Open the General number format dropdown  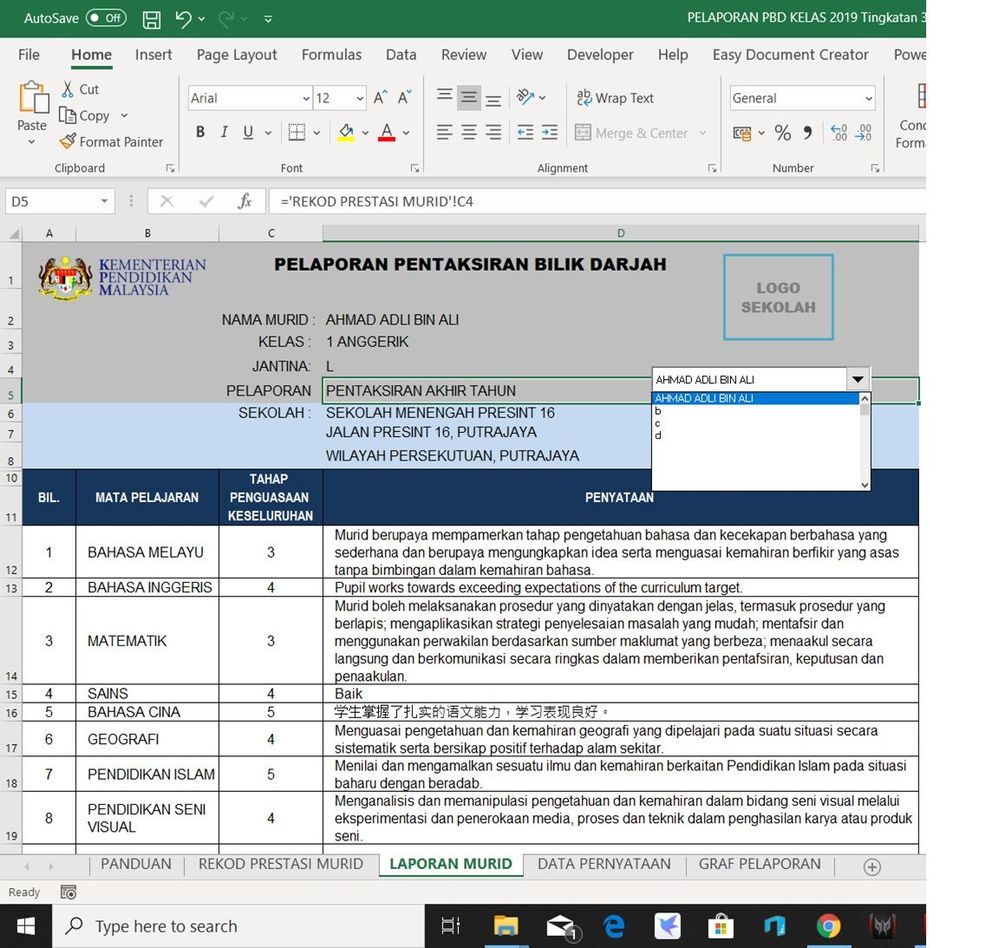868,98
